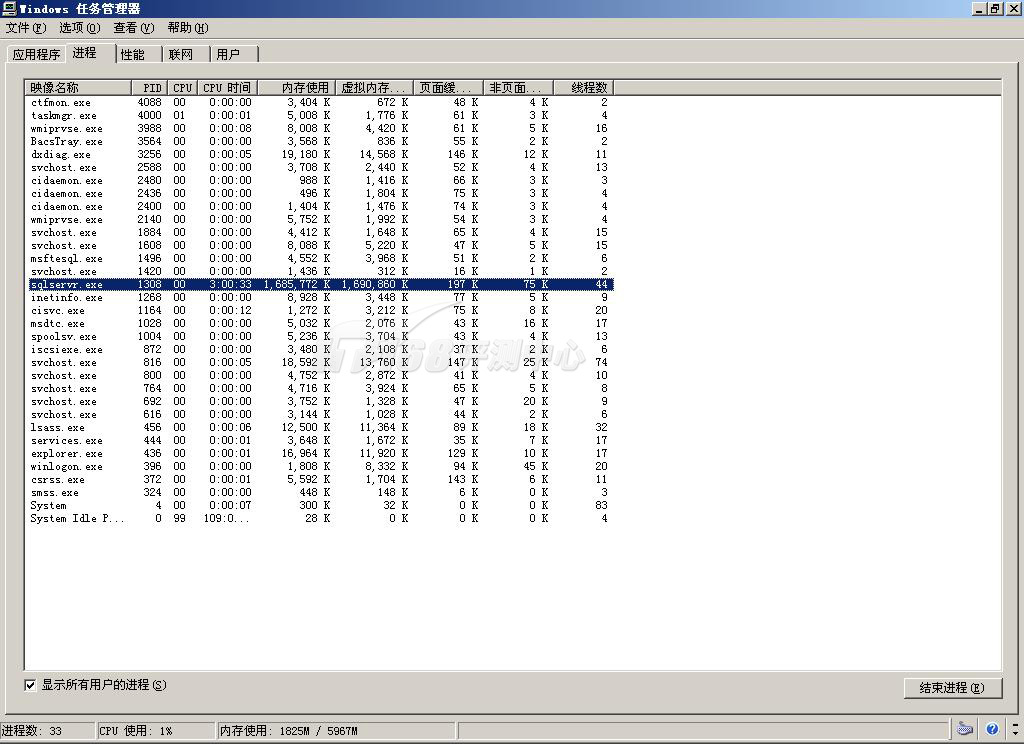Open the language bar help icon
This screenshot has width=1024, height=744.
click(x=992, y=729)
